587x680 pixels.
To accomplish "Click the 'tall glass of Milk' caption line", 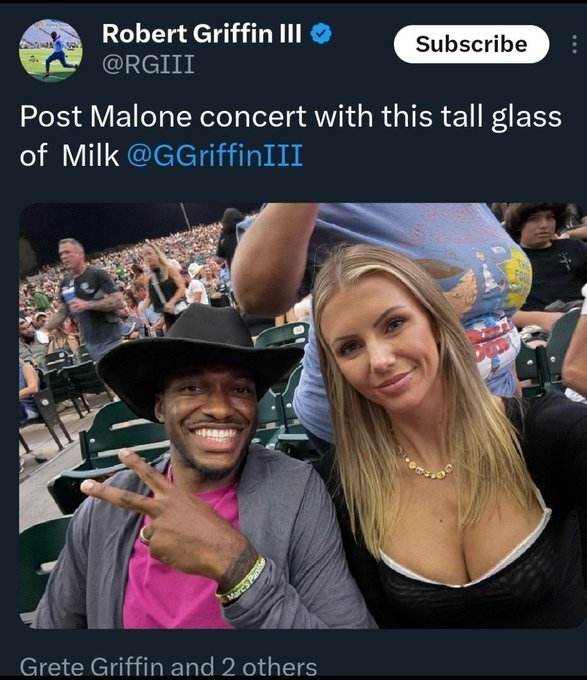I will coord(290,136).
